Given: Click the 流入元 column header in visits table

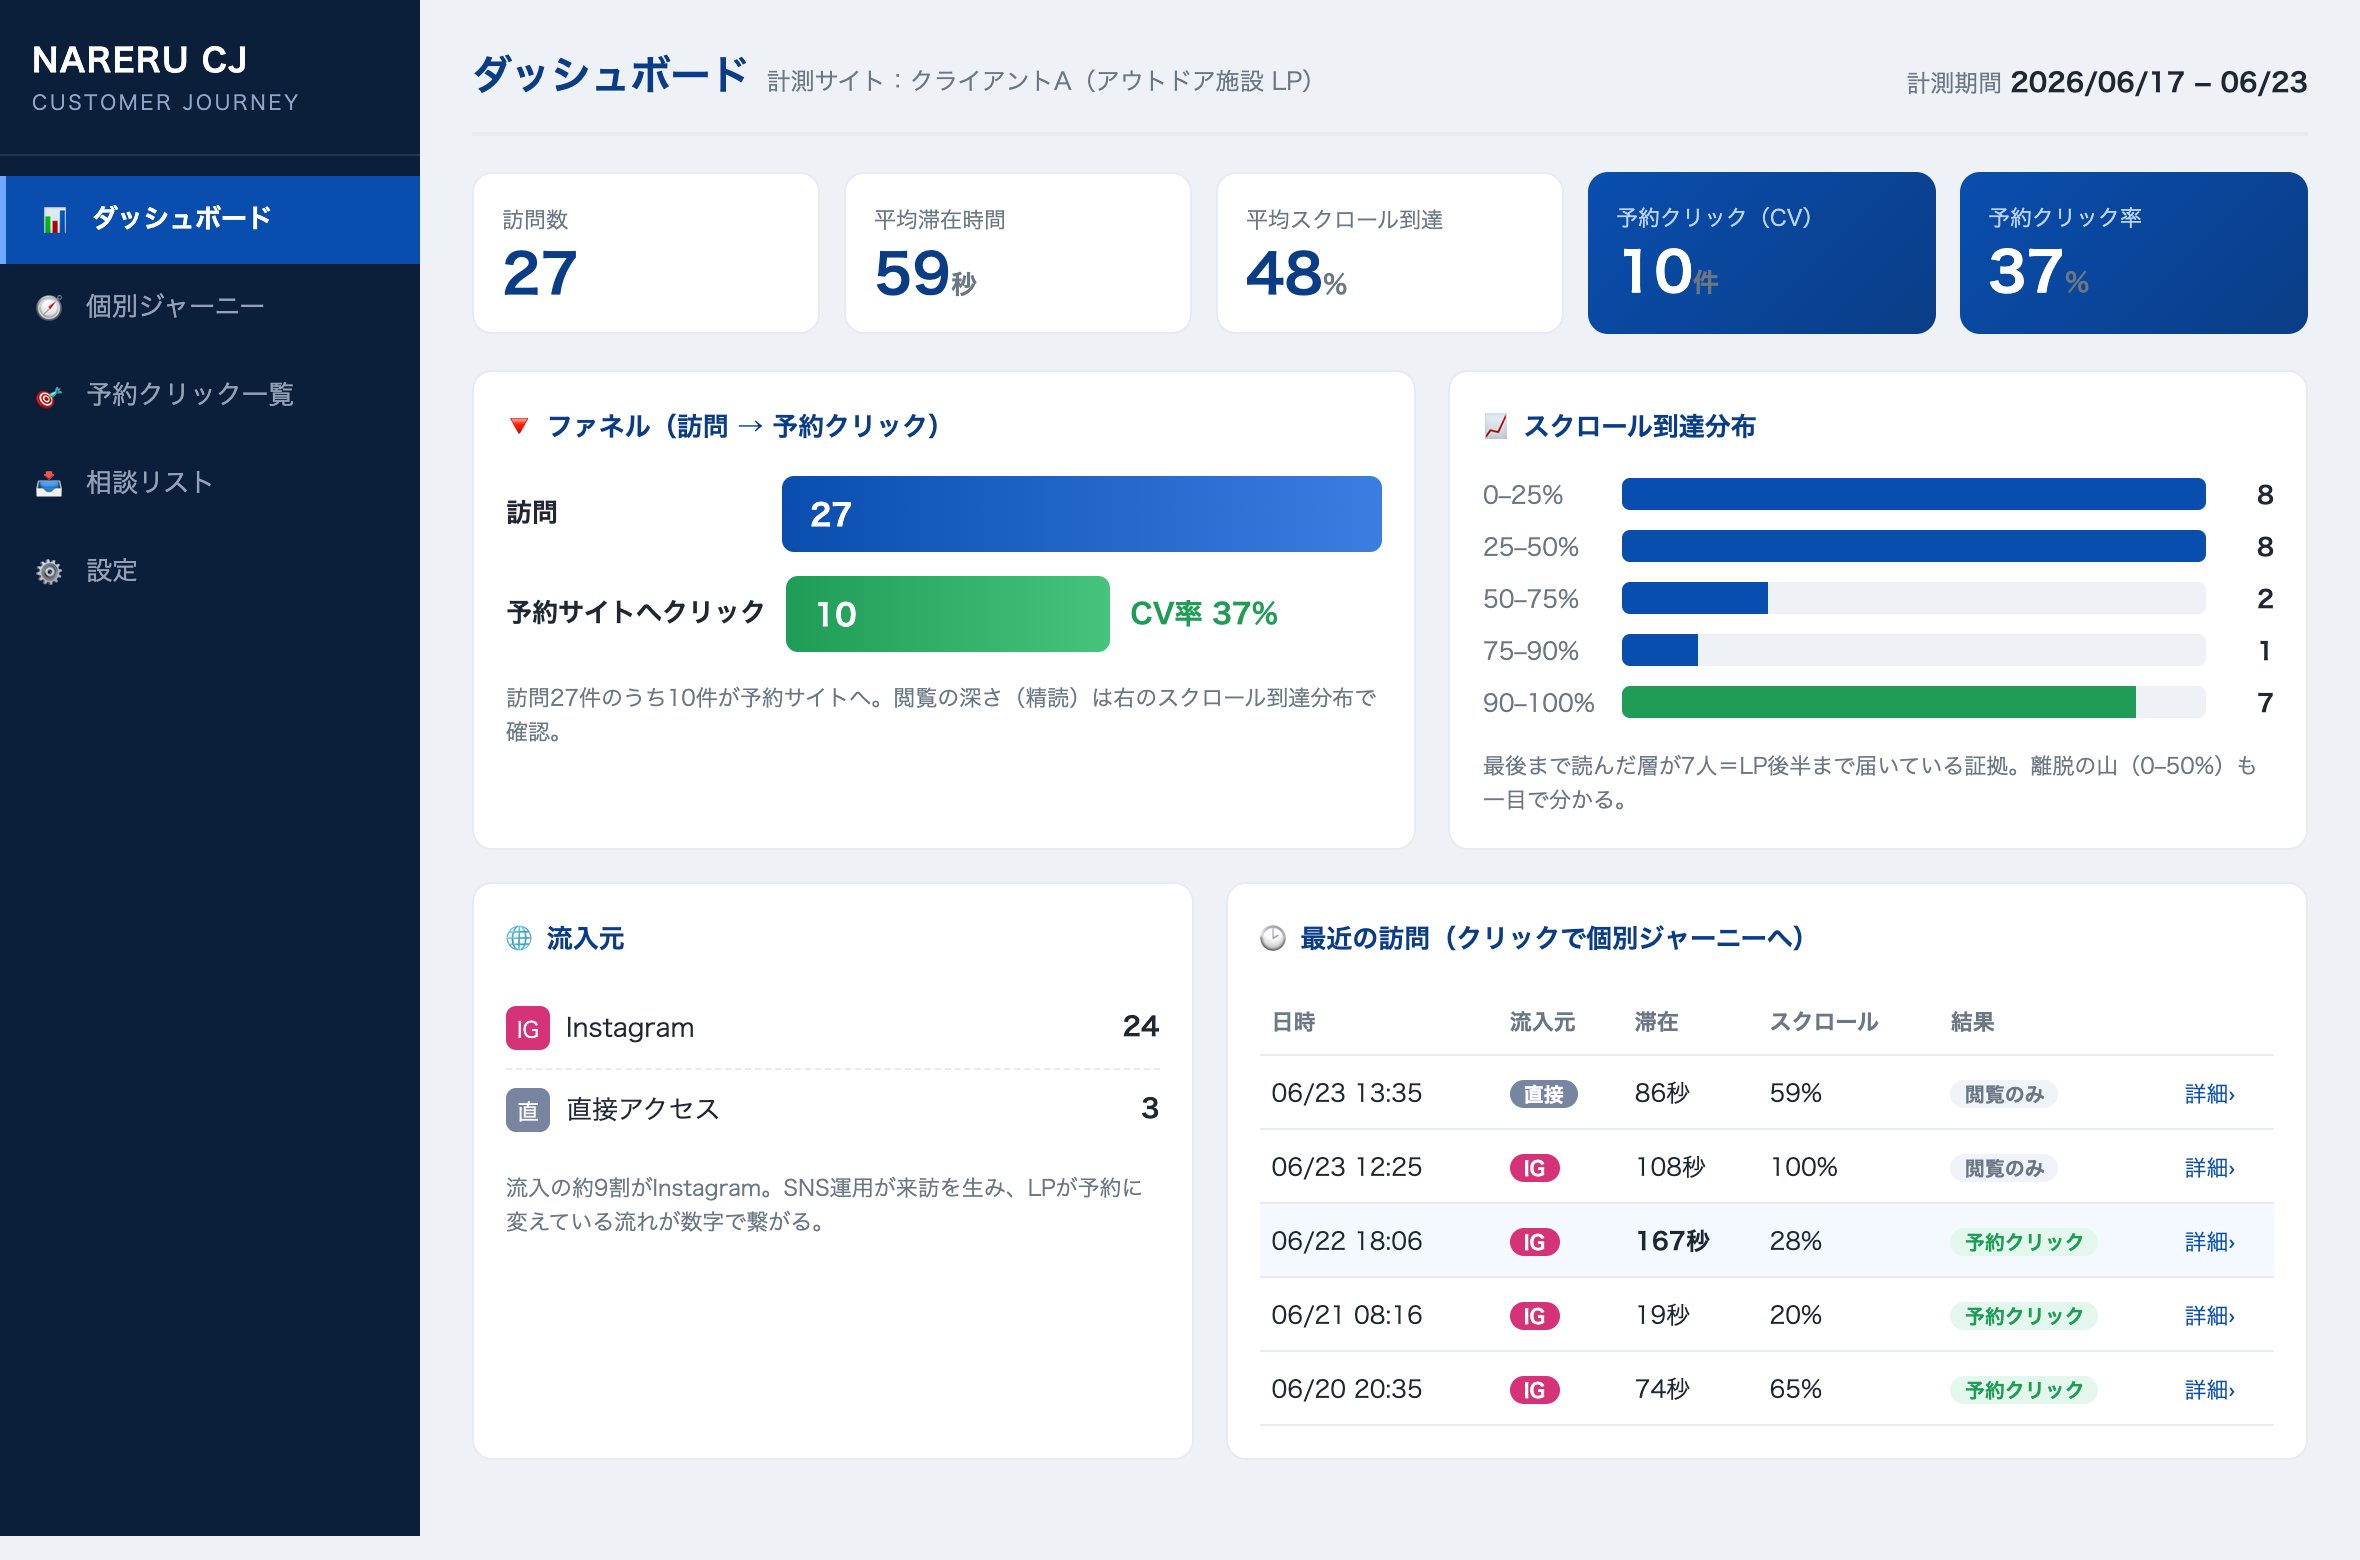Looking at the screenshot, I should coord(1542,1022).
